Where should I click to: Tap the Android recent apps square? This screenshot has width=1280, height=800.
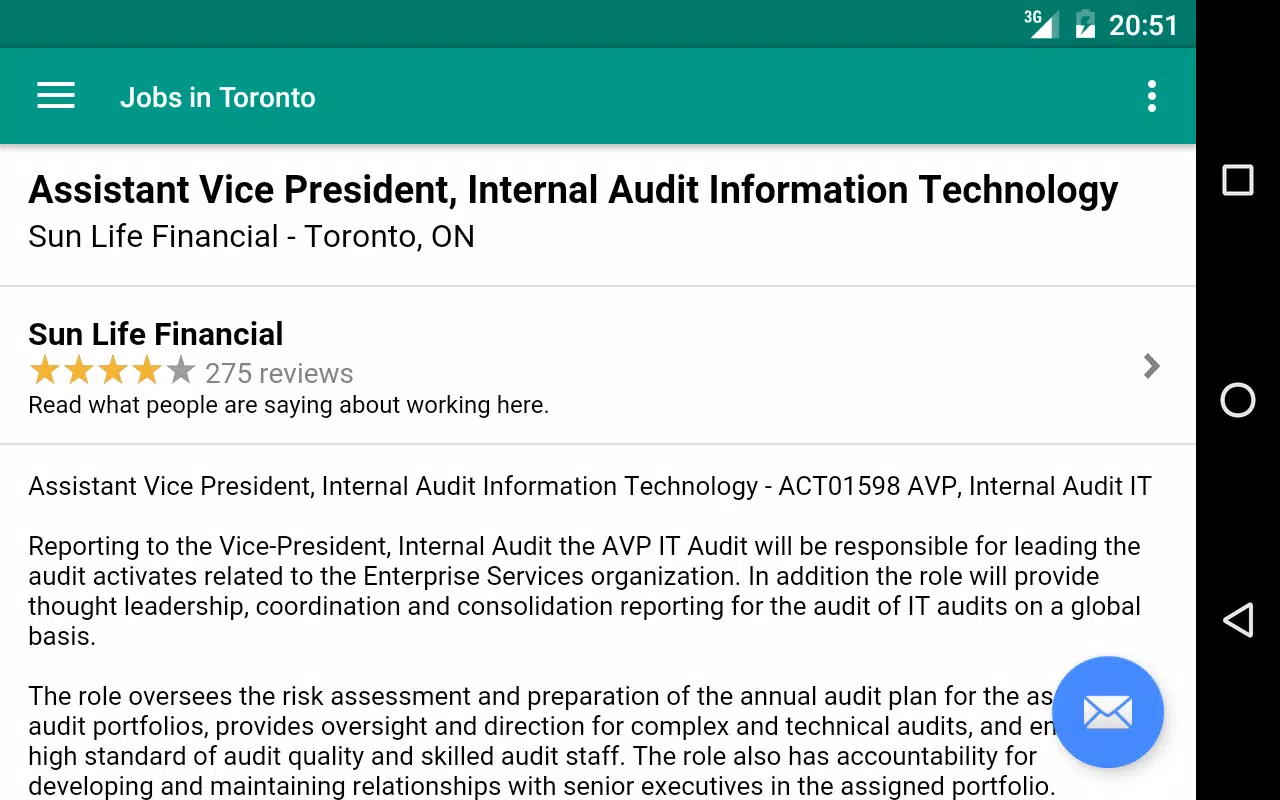point(1238,180)
